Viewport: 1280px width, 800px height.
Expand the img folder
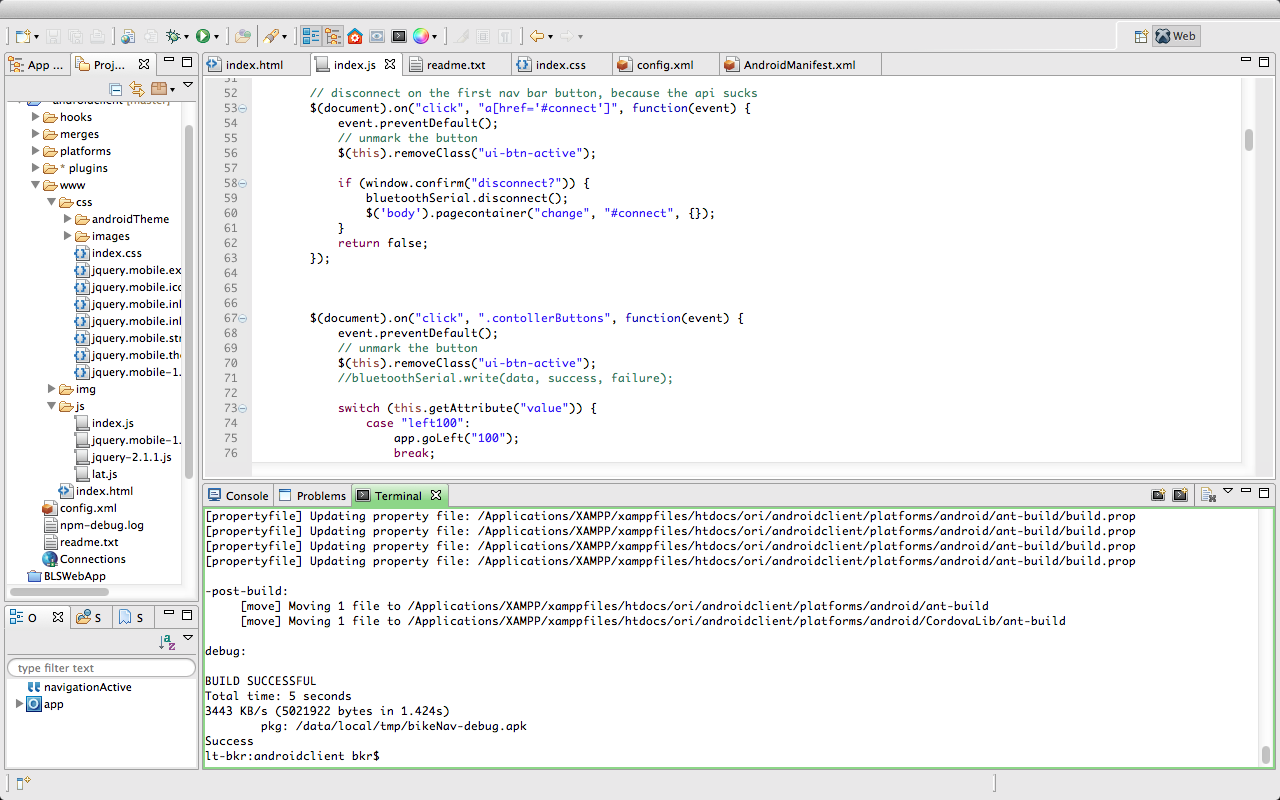52,389
